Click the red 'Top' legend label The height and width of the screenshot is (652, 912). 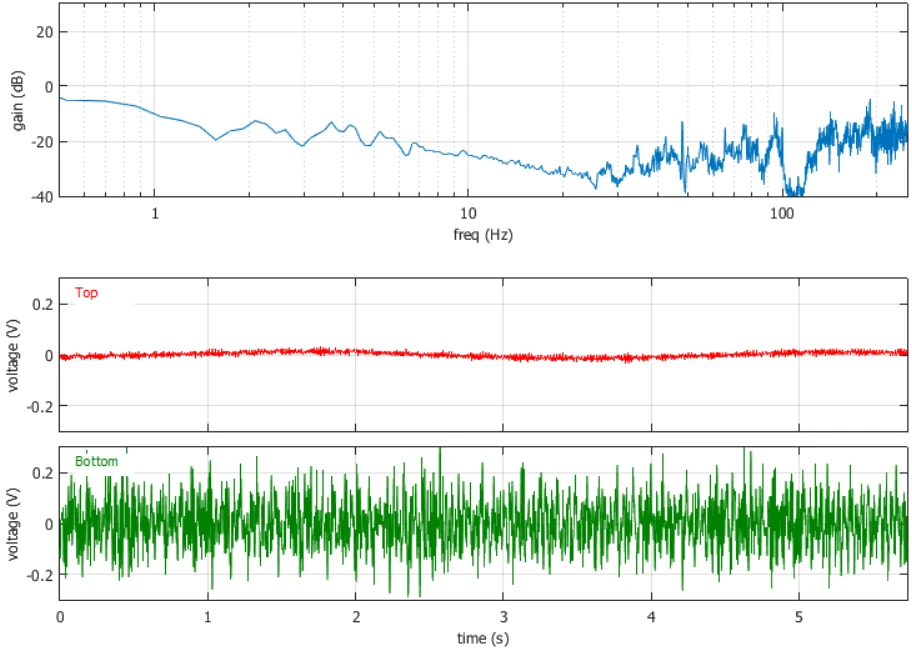(86, 293)
